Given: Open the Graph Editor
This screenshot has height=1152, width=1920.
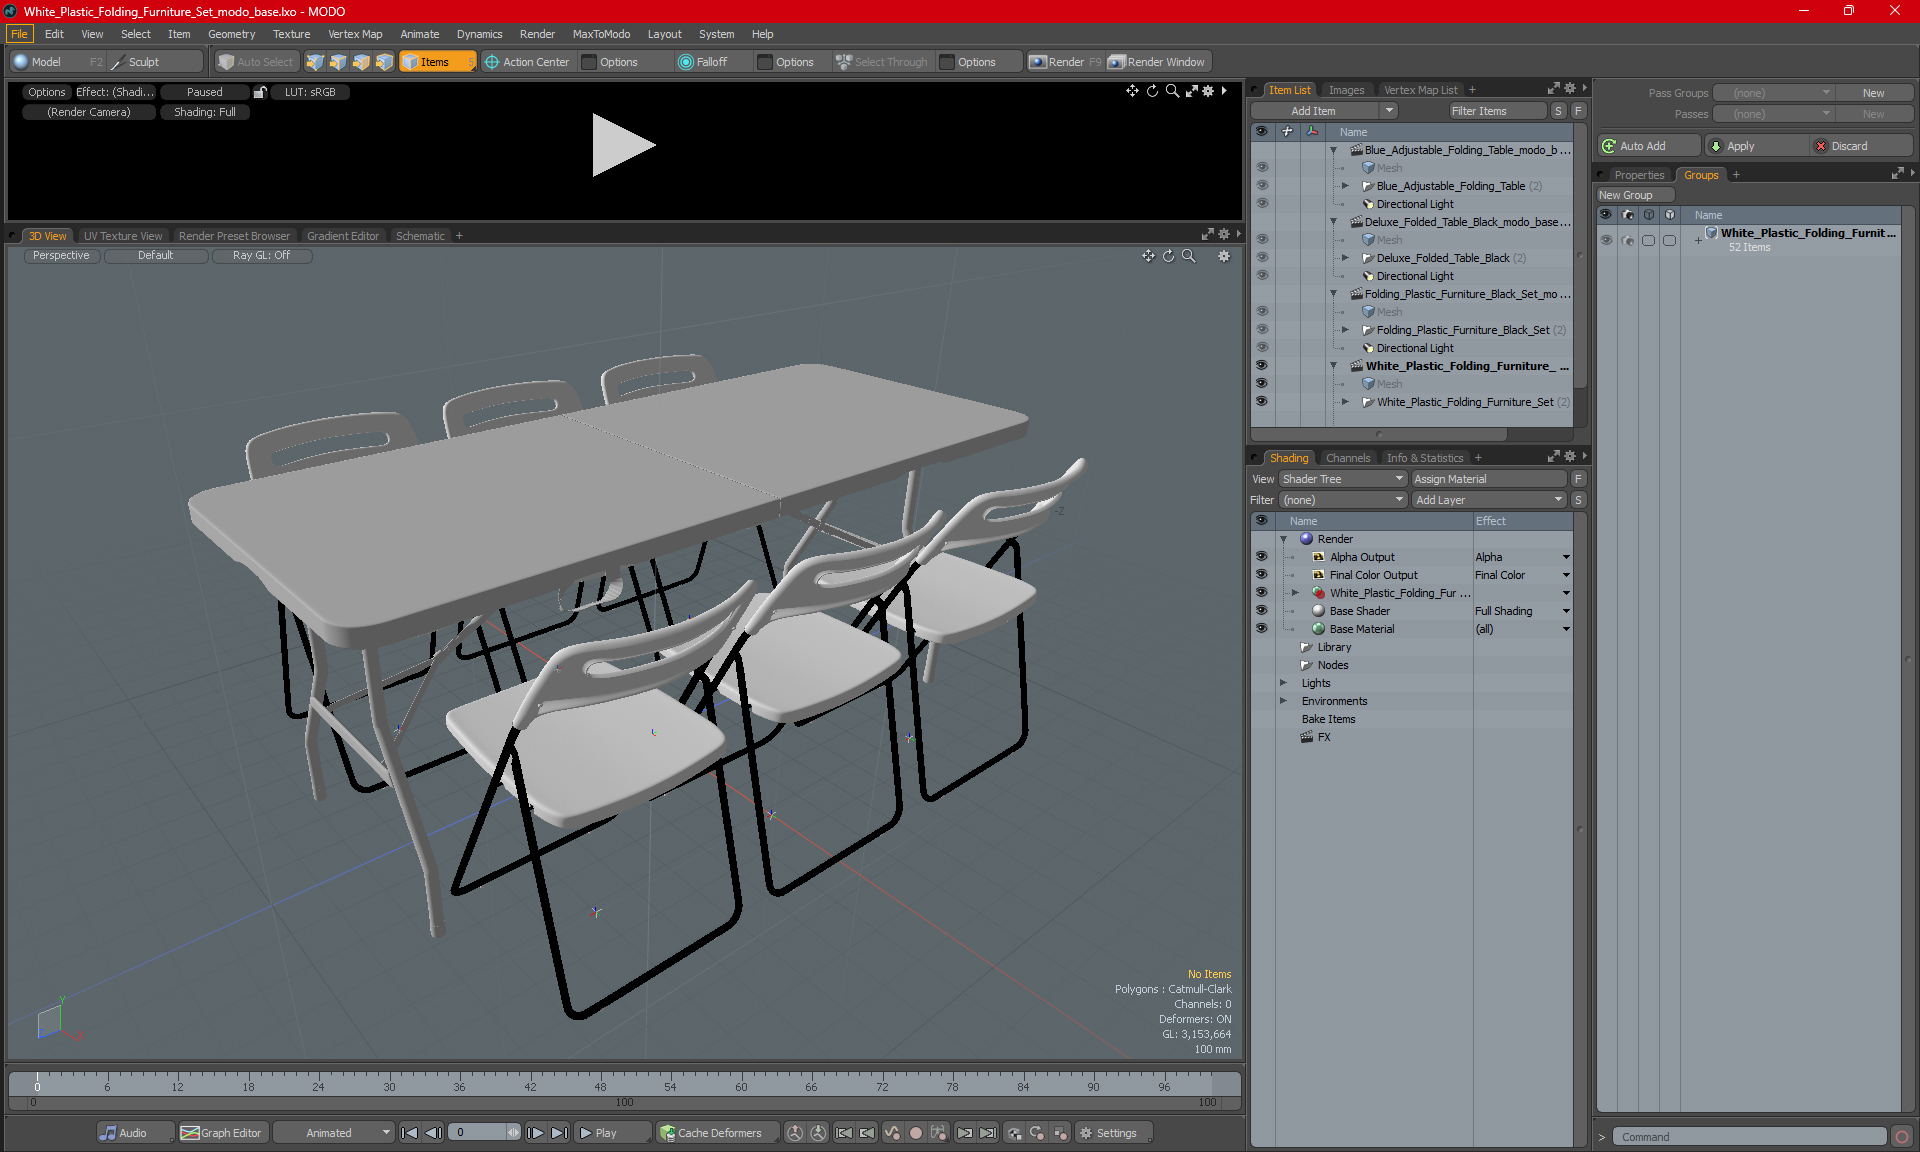Looking at the screenshot, I should tap(222, 1133).
